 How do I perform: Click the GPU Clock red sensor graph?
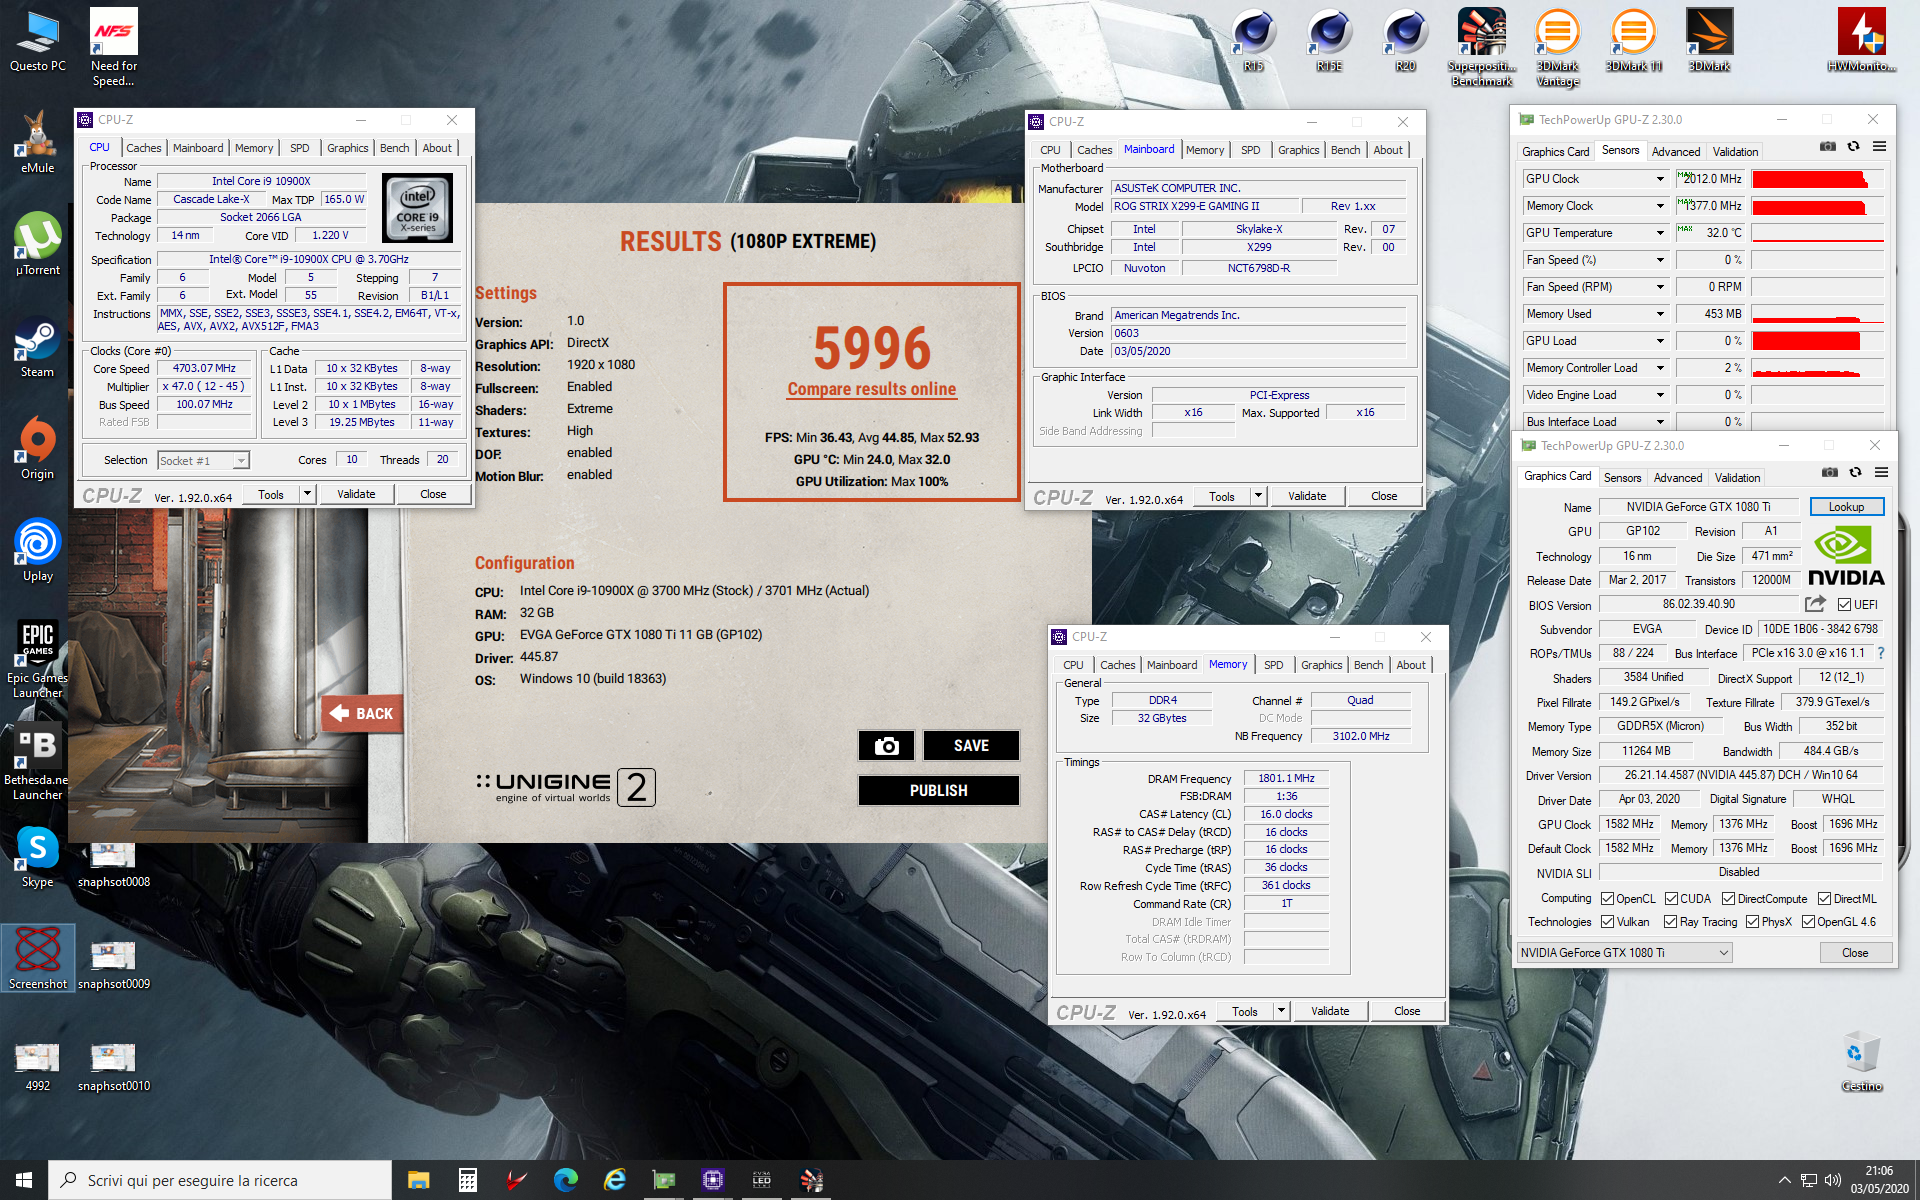[x=1817, y=179]
